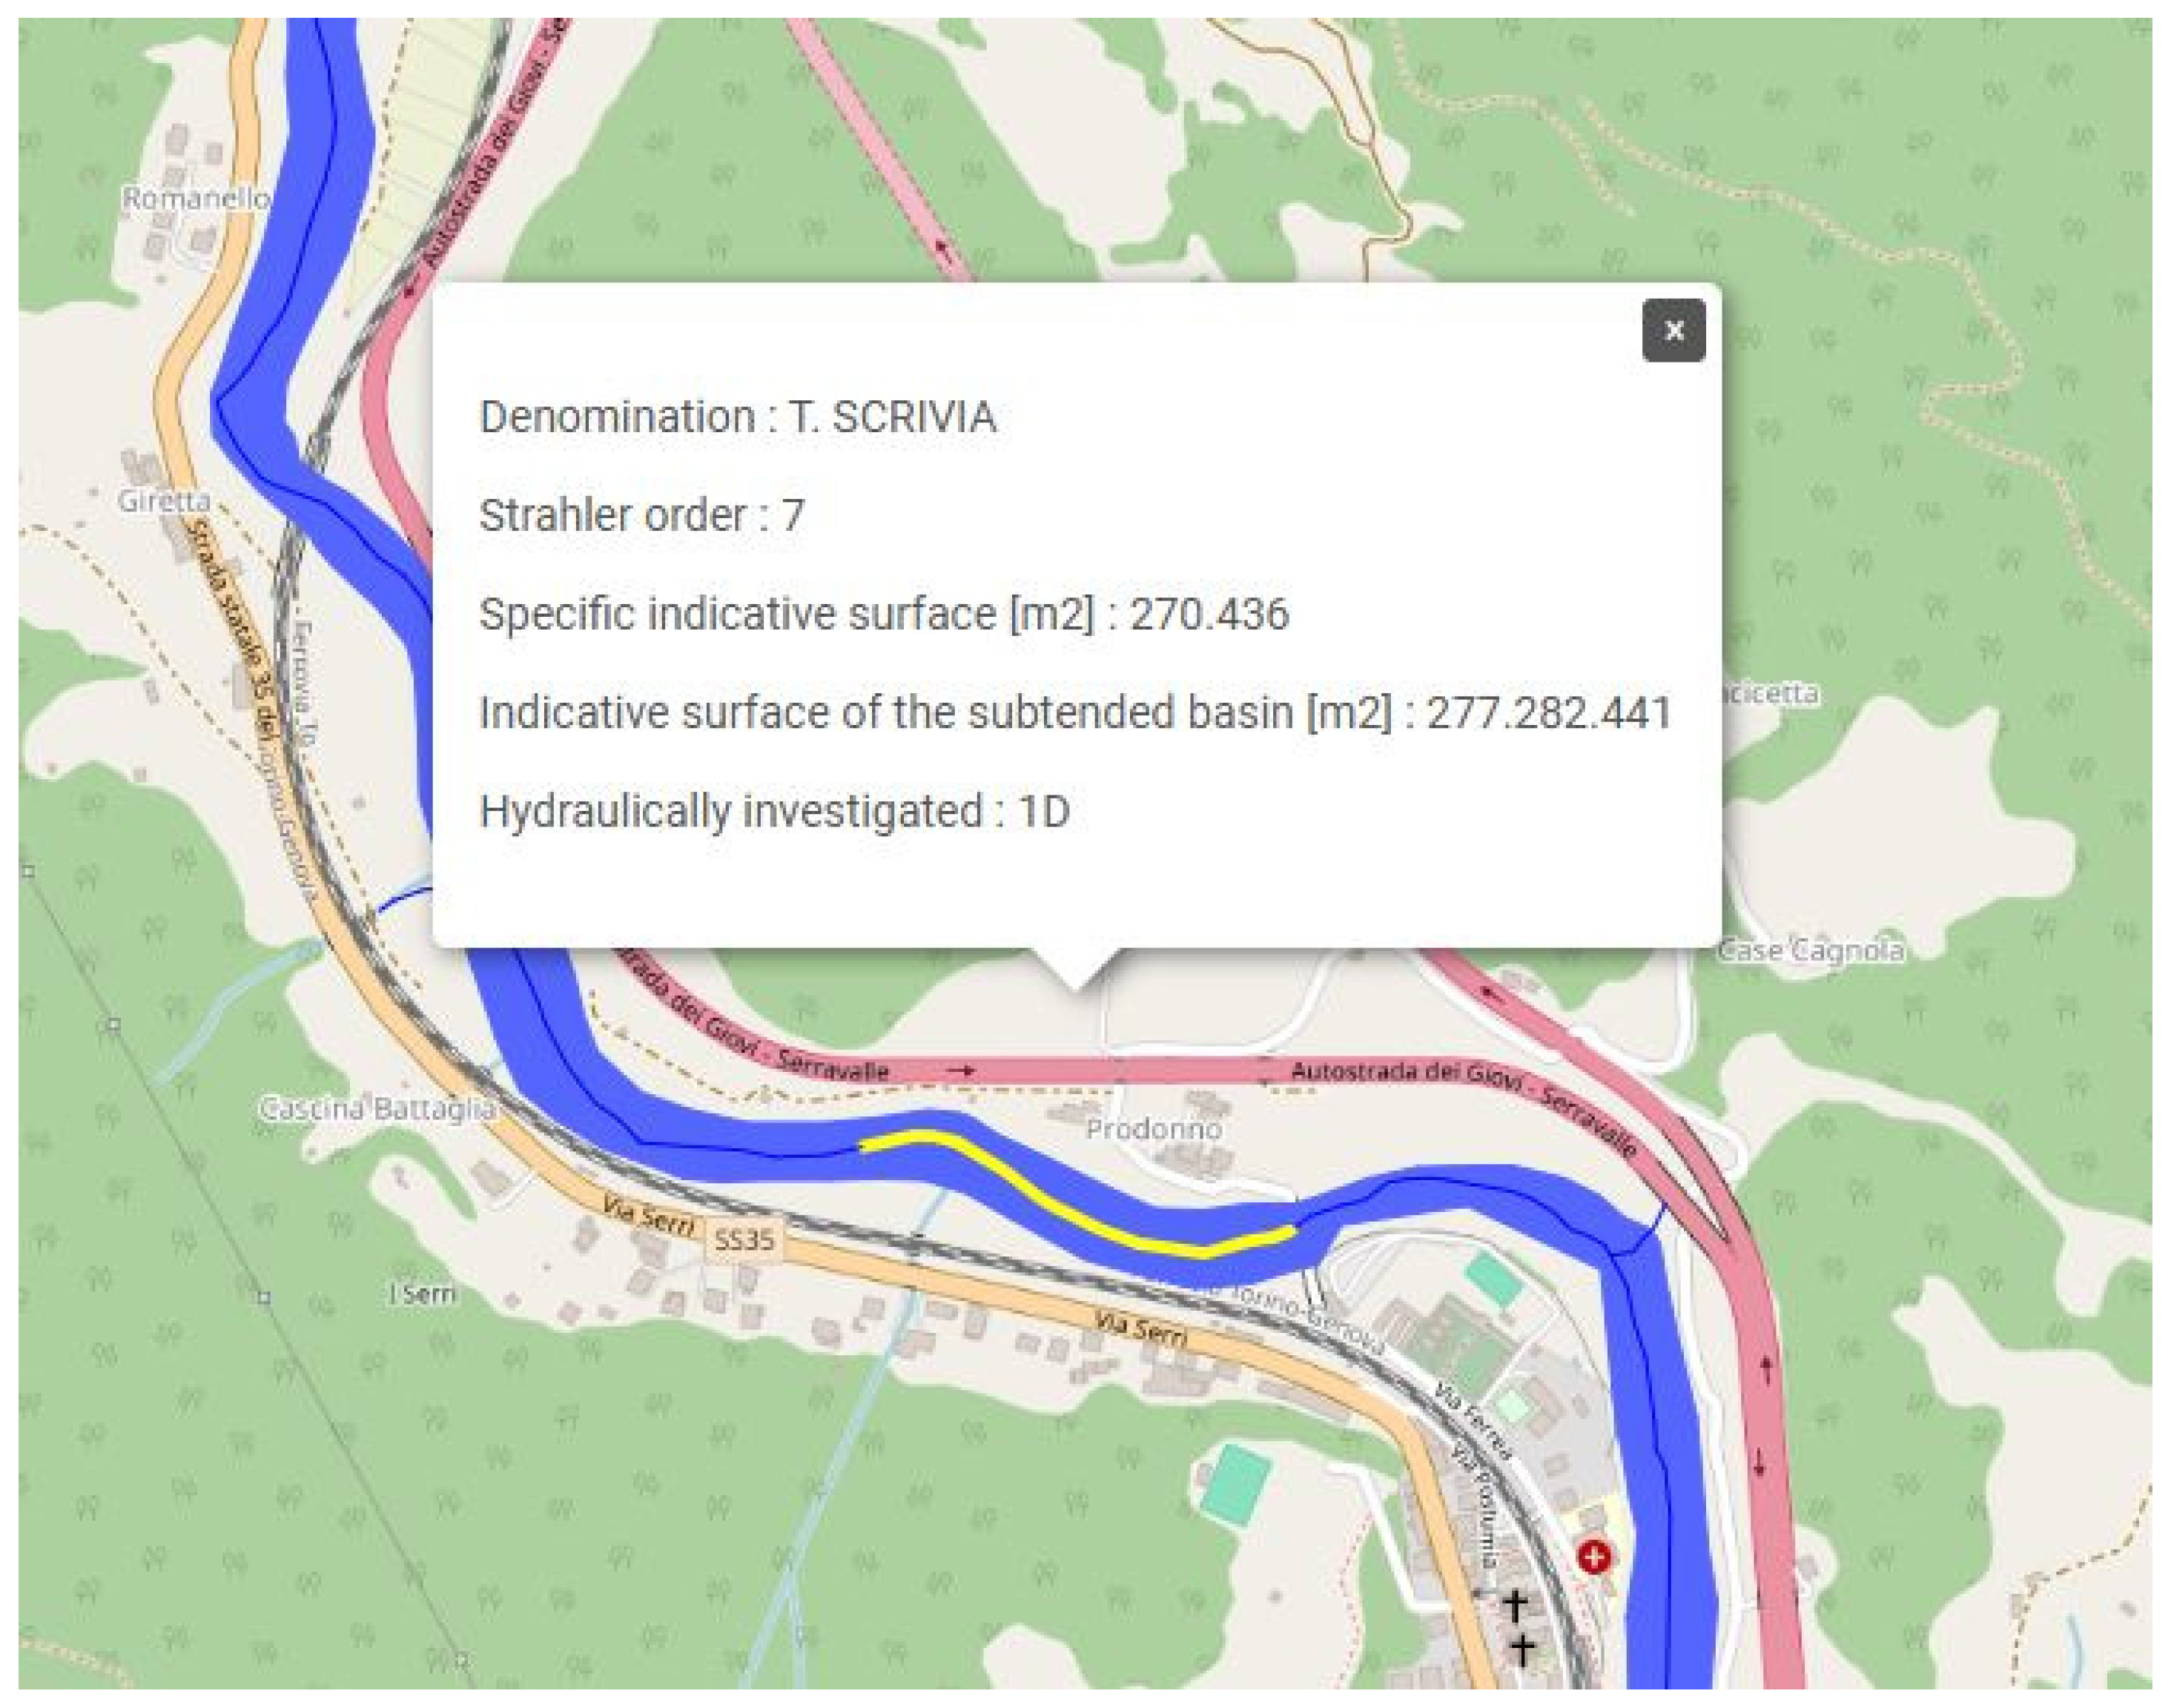Click the Romanello place label
This screenshot has width=2171, height=1708.
196,198
